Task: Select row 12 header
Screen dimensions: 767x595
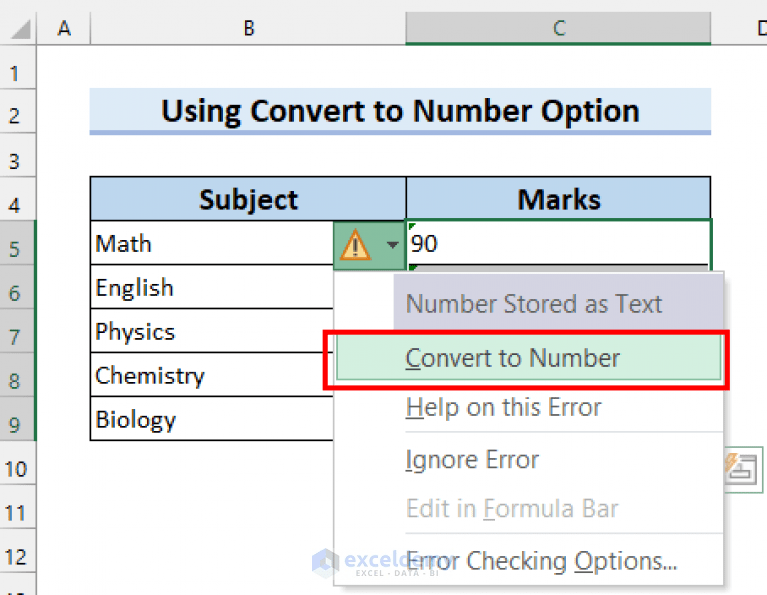Action: (18, 551)
